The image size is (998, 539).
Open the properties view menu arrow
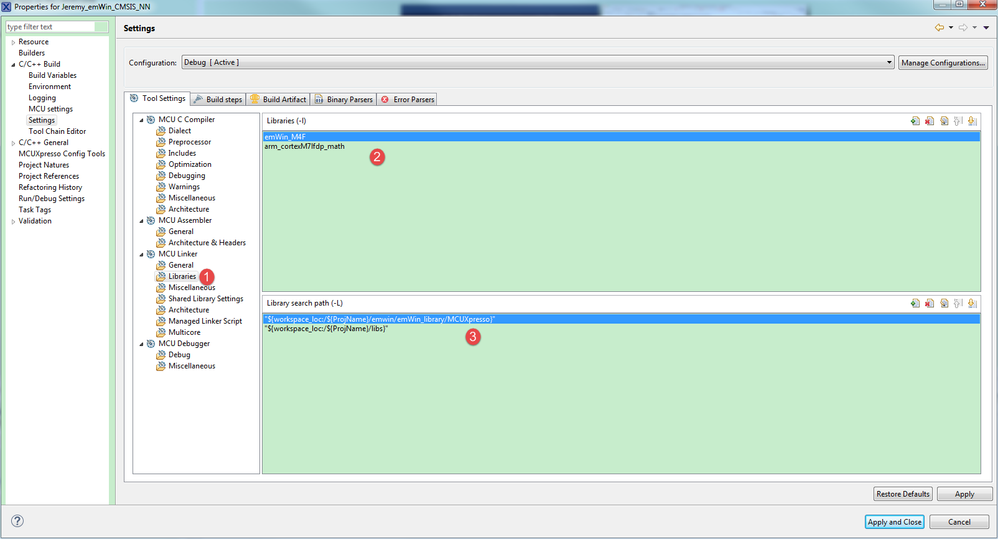(987, 27)
